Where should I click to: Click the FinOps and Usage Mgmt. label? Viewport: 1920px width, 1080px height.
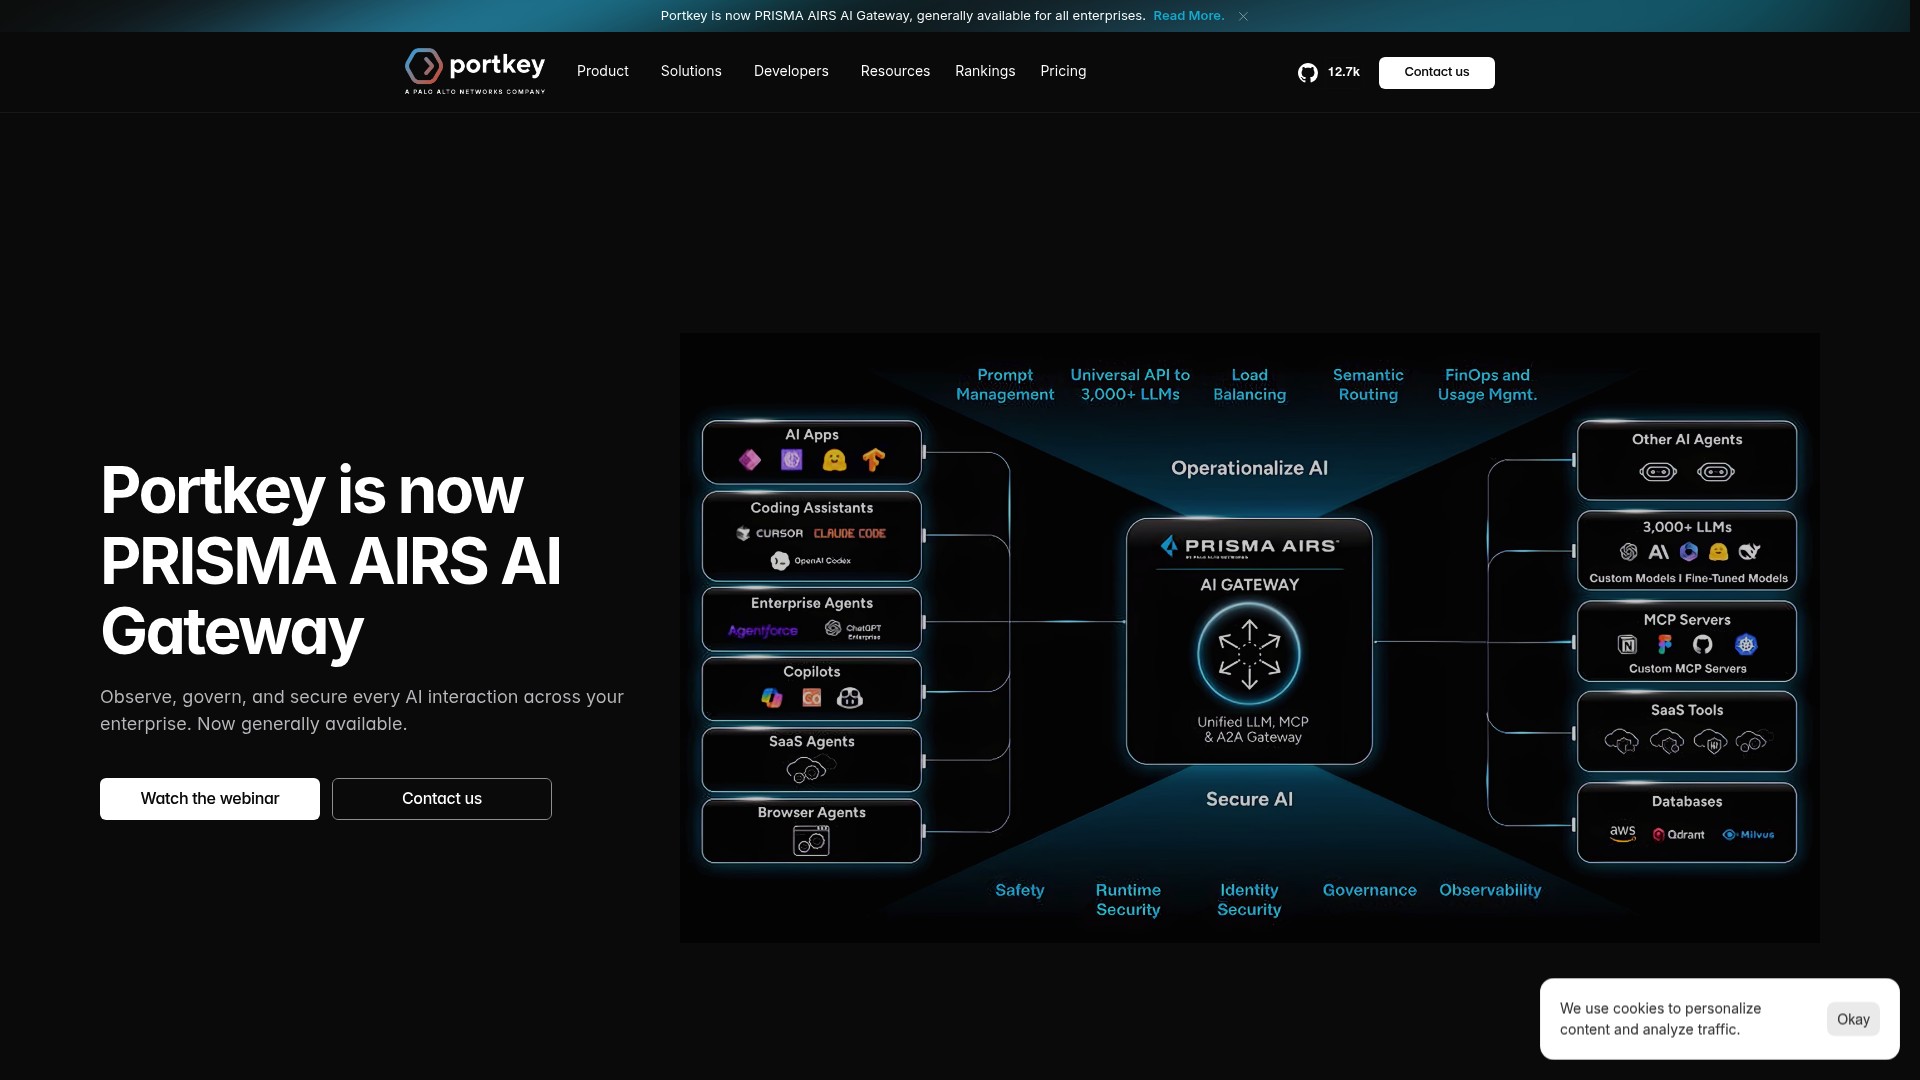click(1487, 384)
